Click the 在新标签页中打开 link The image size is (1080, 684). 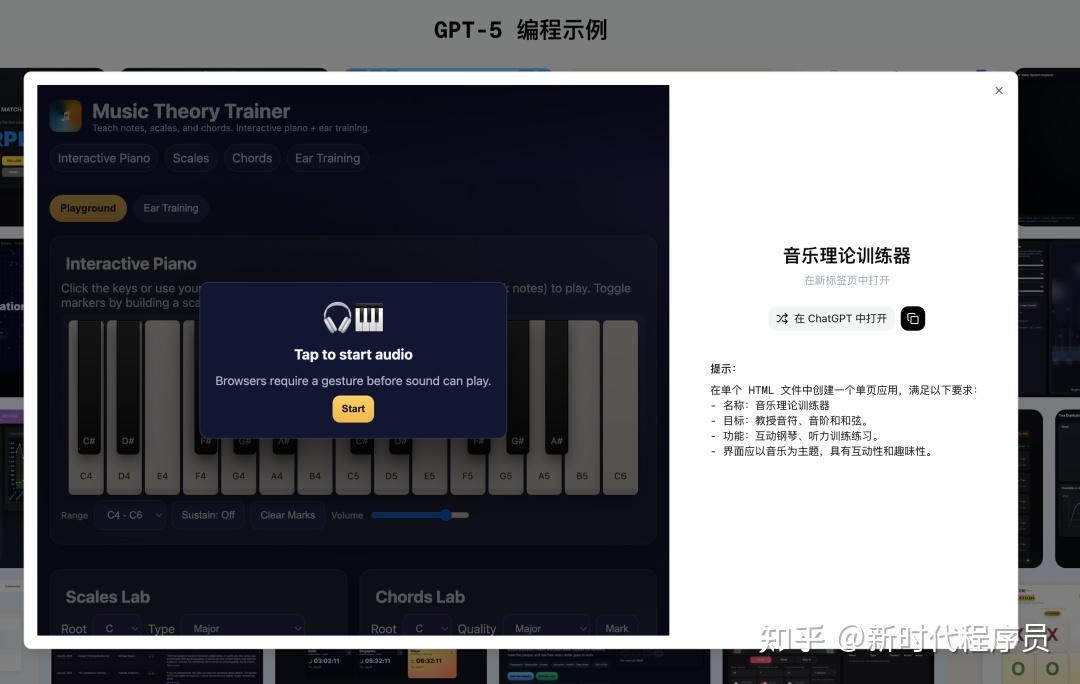click(846, 281)
